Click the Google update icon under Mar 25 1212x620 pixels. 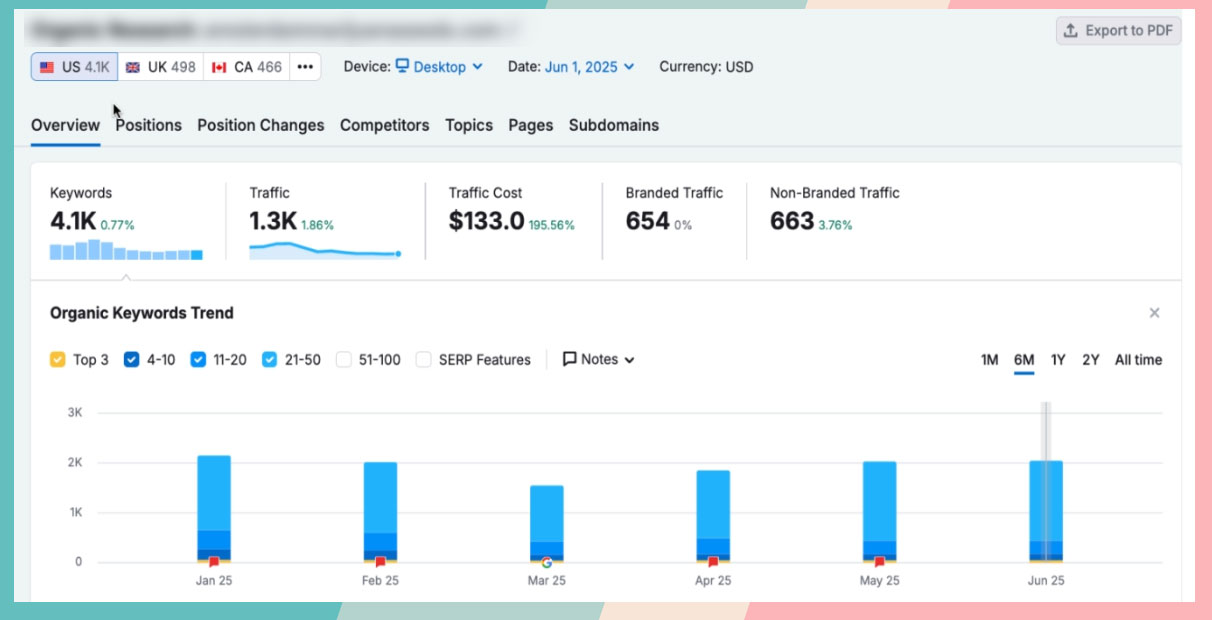coord(547,562)
